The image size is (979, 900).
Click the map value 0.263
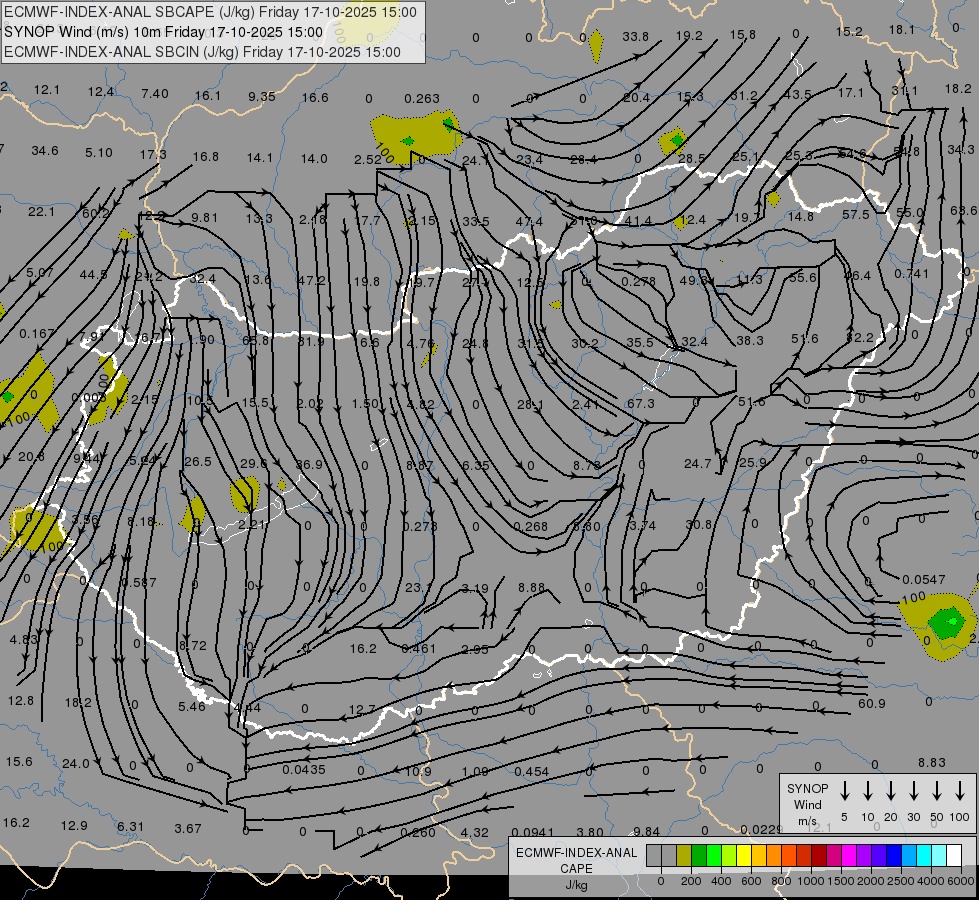[x=421, y=98]
